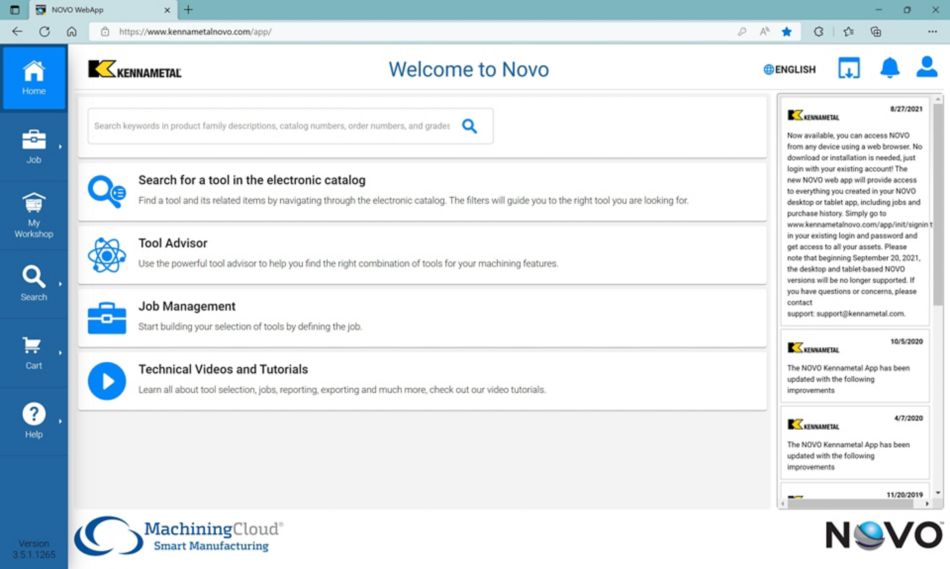This screenshot has width=950, height=569.
Task: Open browser favorites list icon
Action: click(x=848, y=32)
